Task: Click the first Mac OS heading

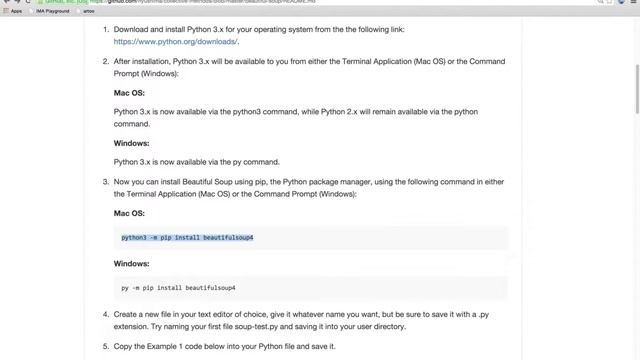Action: [x=129, y=93]
